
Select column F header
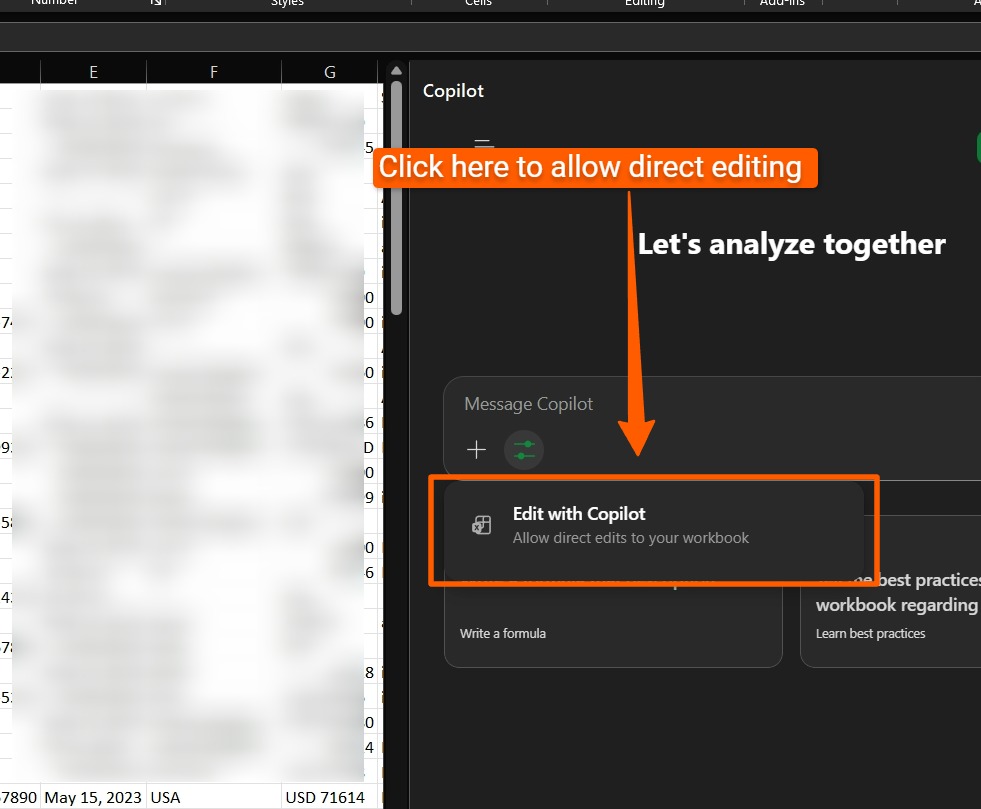(214, 72)
